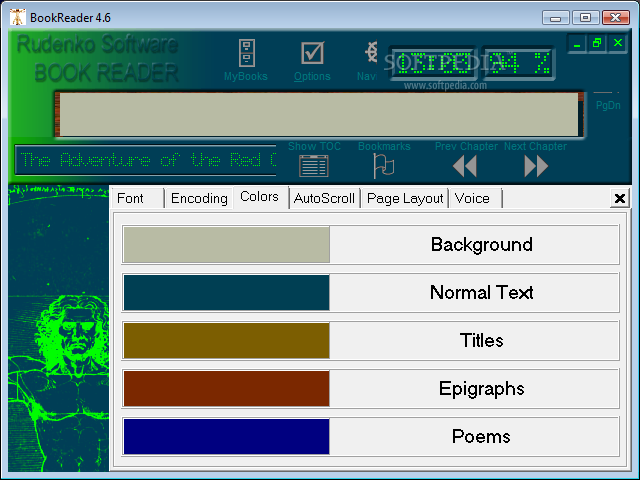This screenshot has width=640, height=480.
Task: Open the MyBooks cabinet icon
Action: click(x=247, y=53)
